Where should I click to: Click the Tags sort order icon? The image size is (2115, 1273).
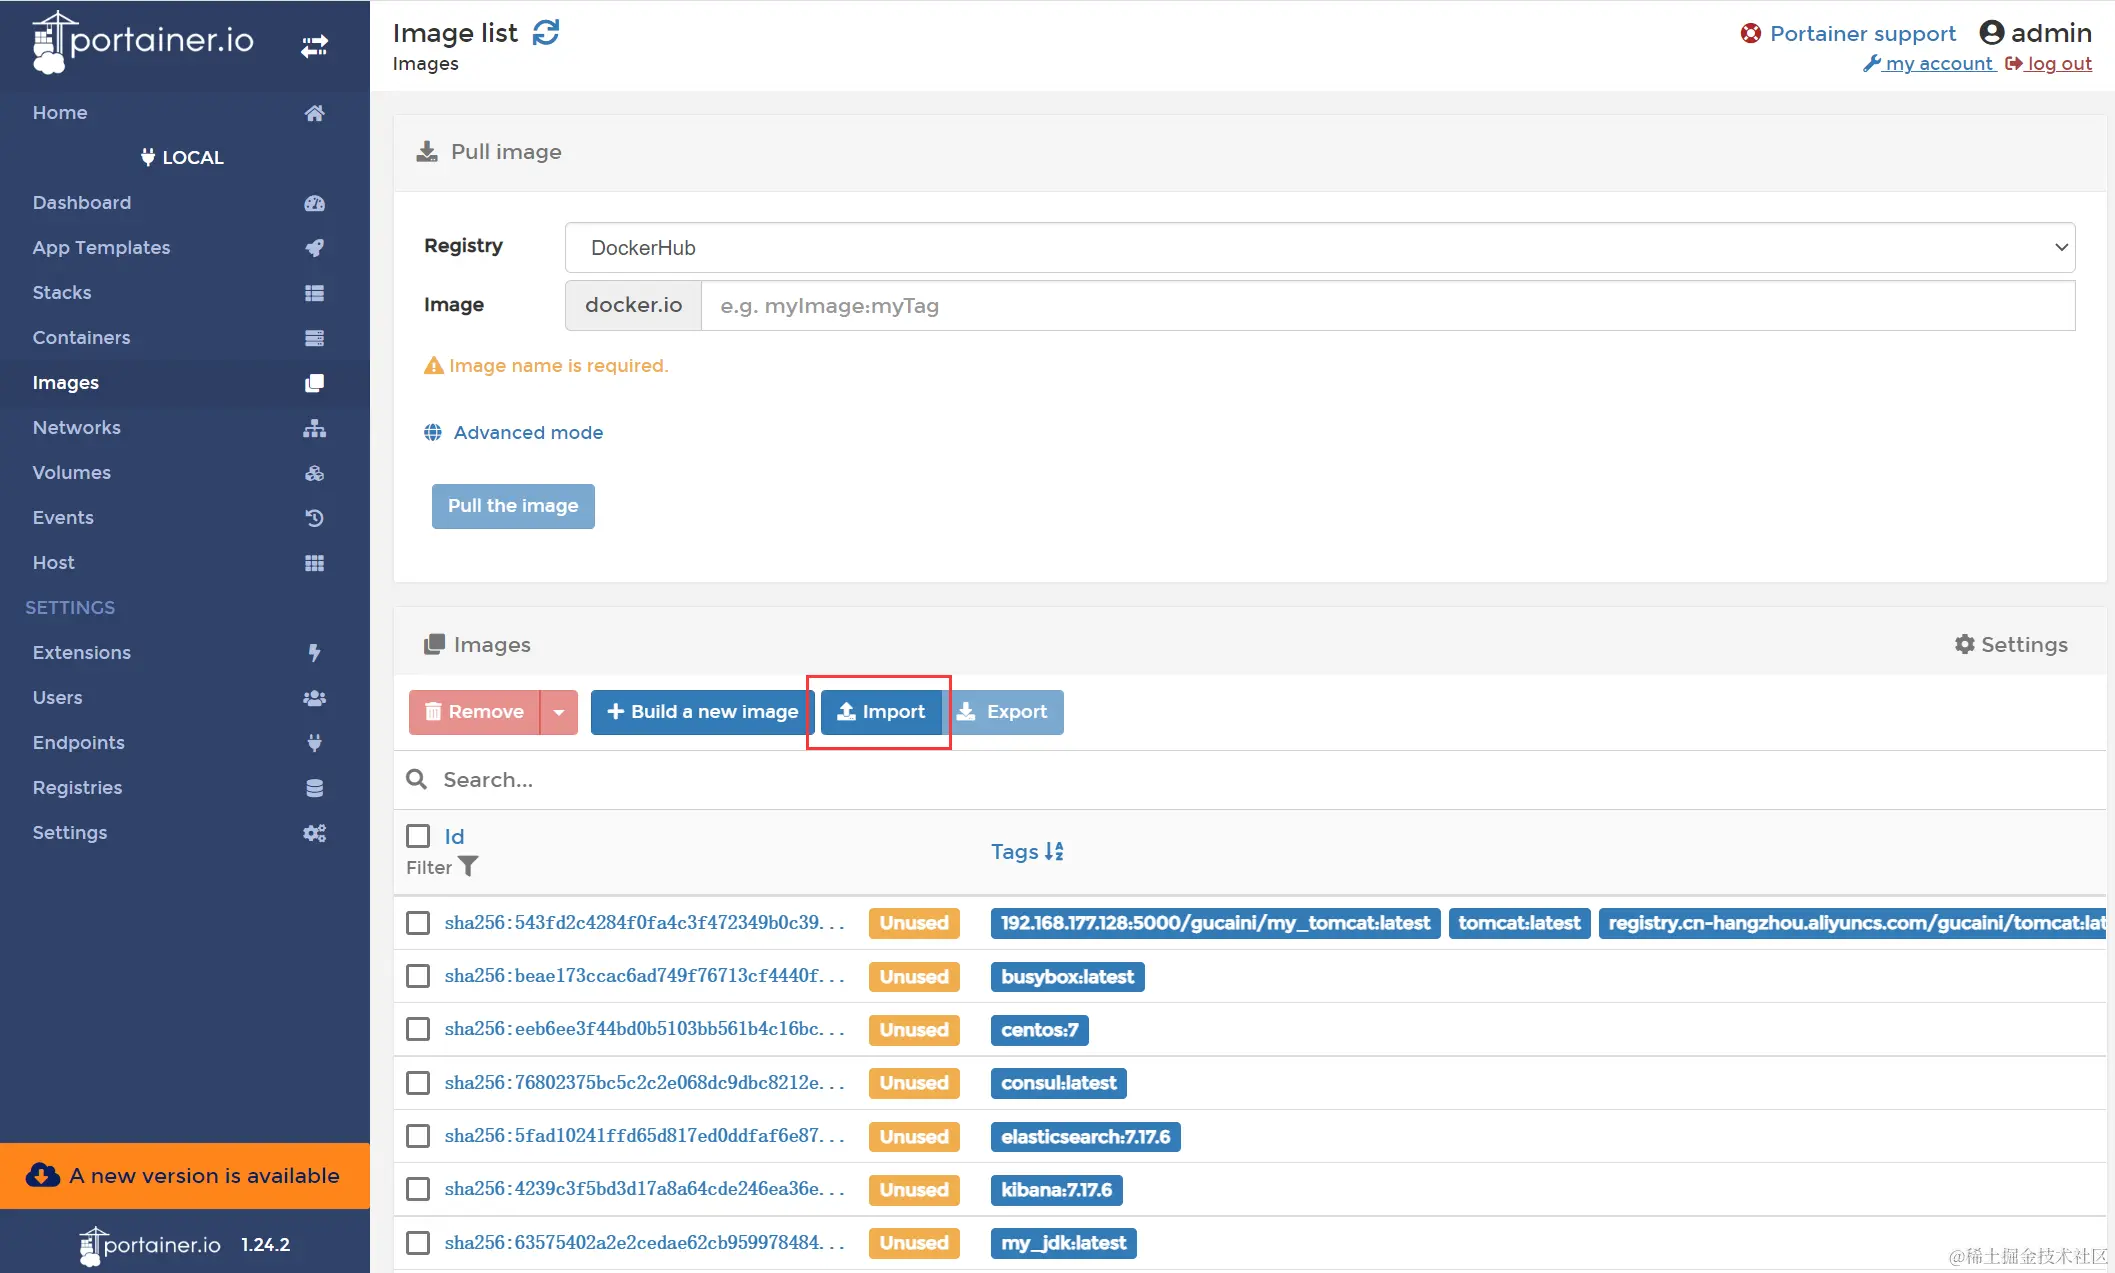1054,851
